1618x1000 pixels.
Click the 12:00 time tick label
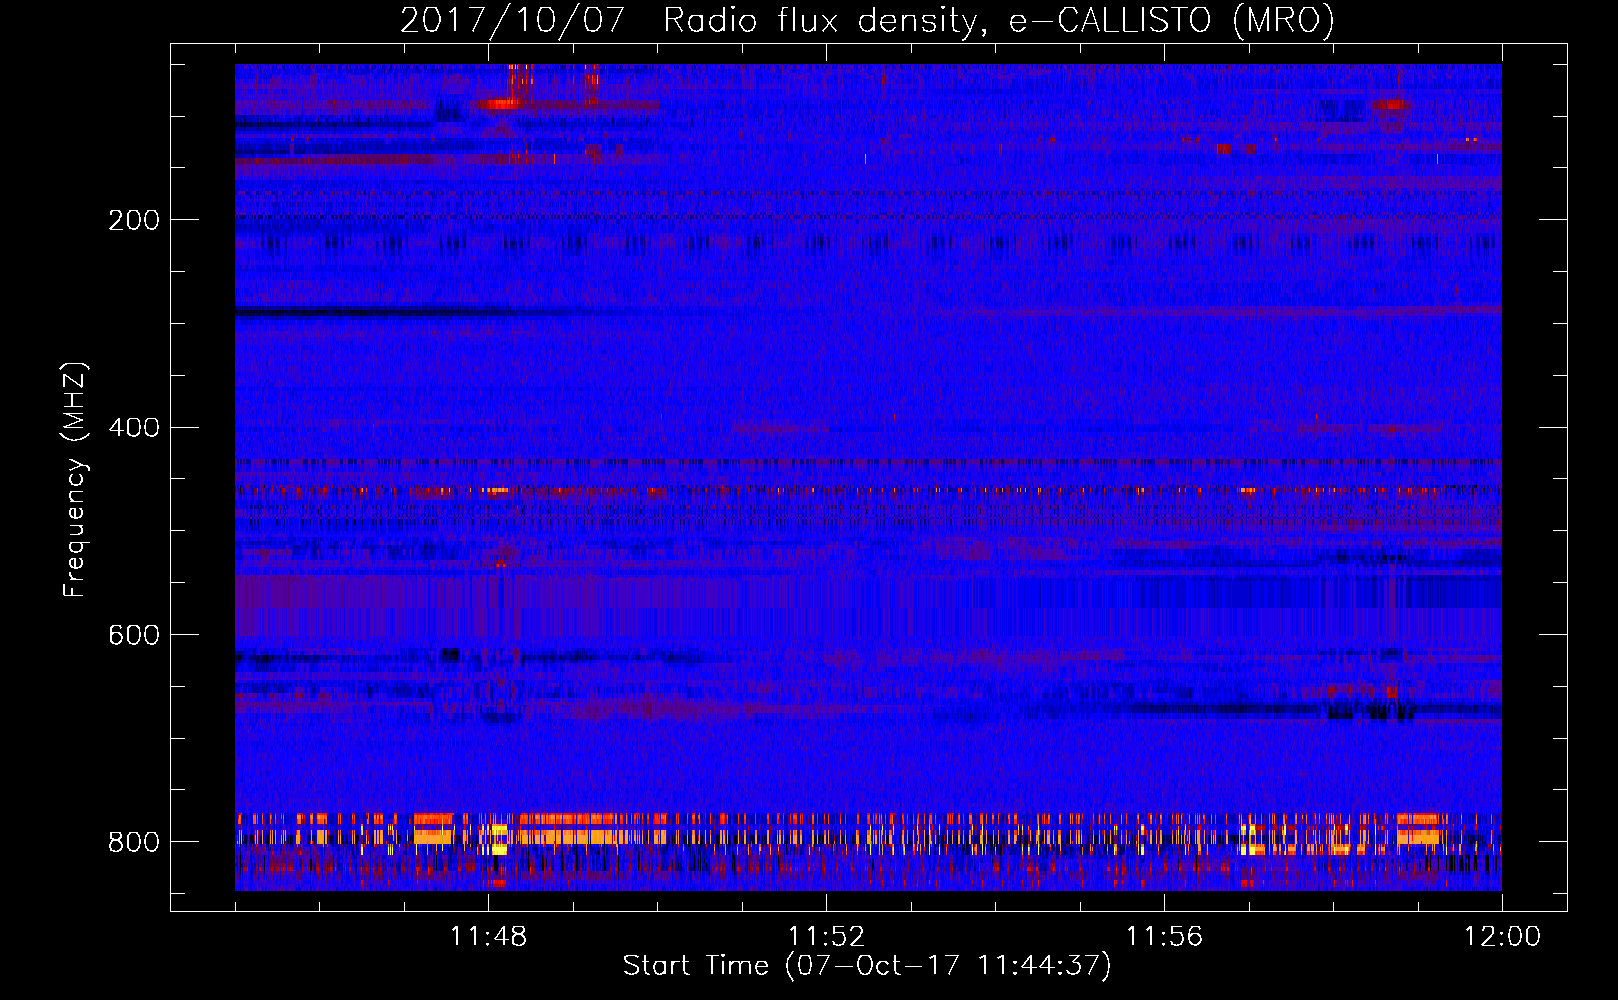tap(1502, 936)
